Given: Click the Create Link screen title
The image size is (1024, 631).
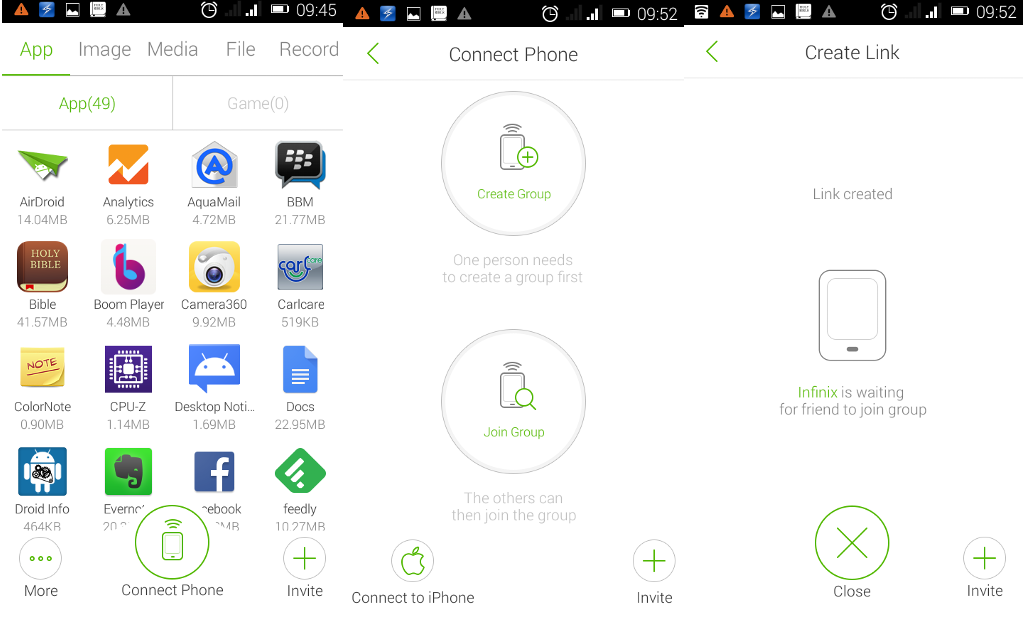Looking at the screenshot, I should (x=852, y=52).
